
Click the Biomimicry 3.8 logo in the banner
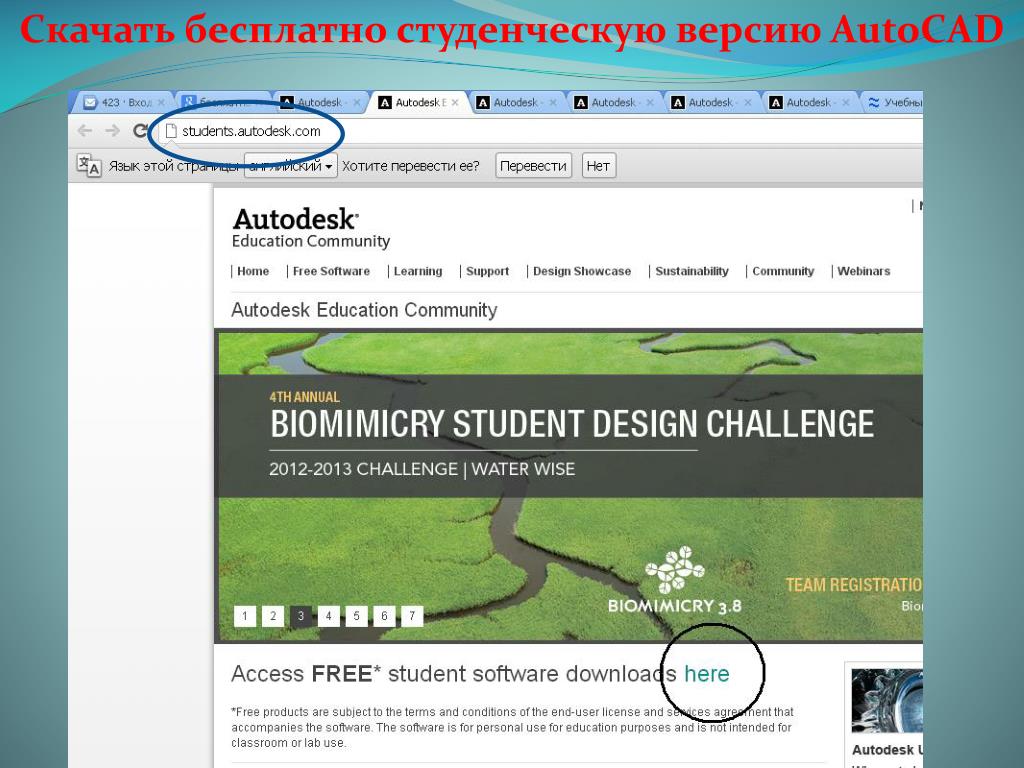[x=675, y=581]
